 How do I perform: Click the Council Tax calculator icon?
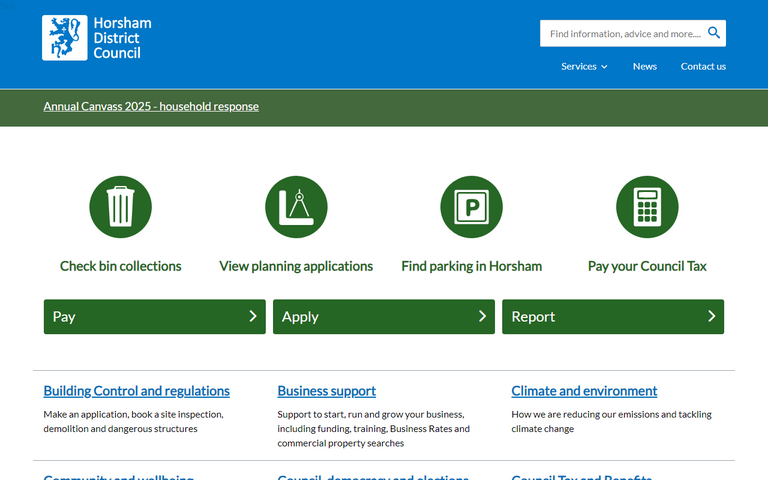point(647,207)
